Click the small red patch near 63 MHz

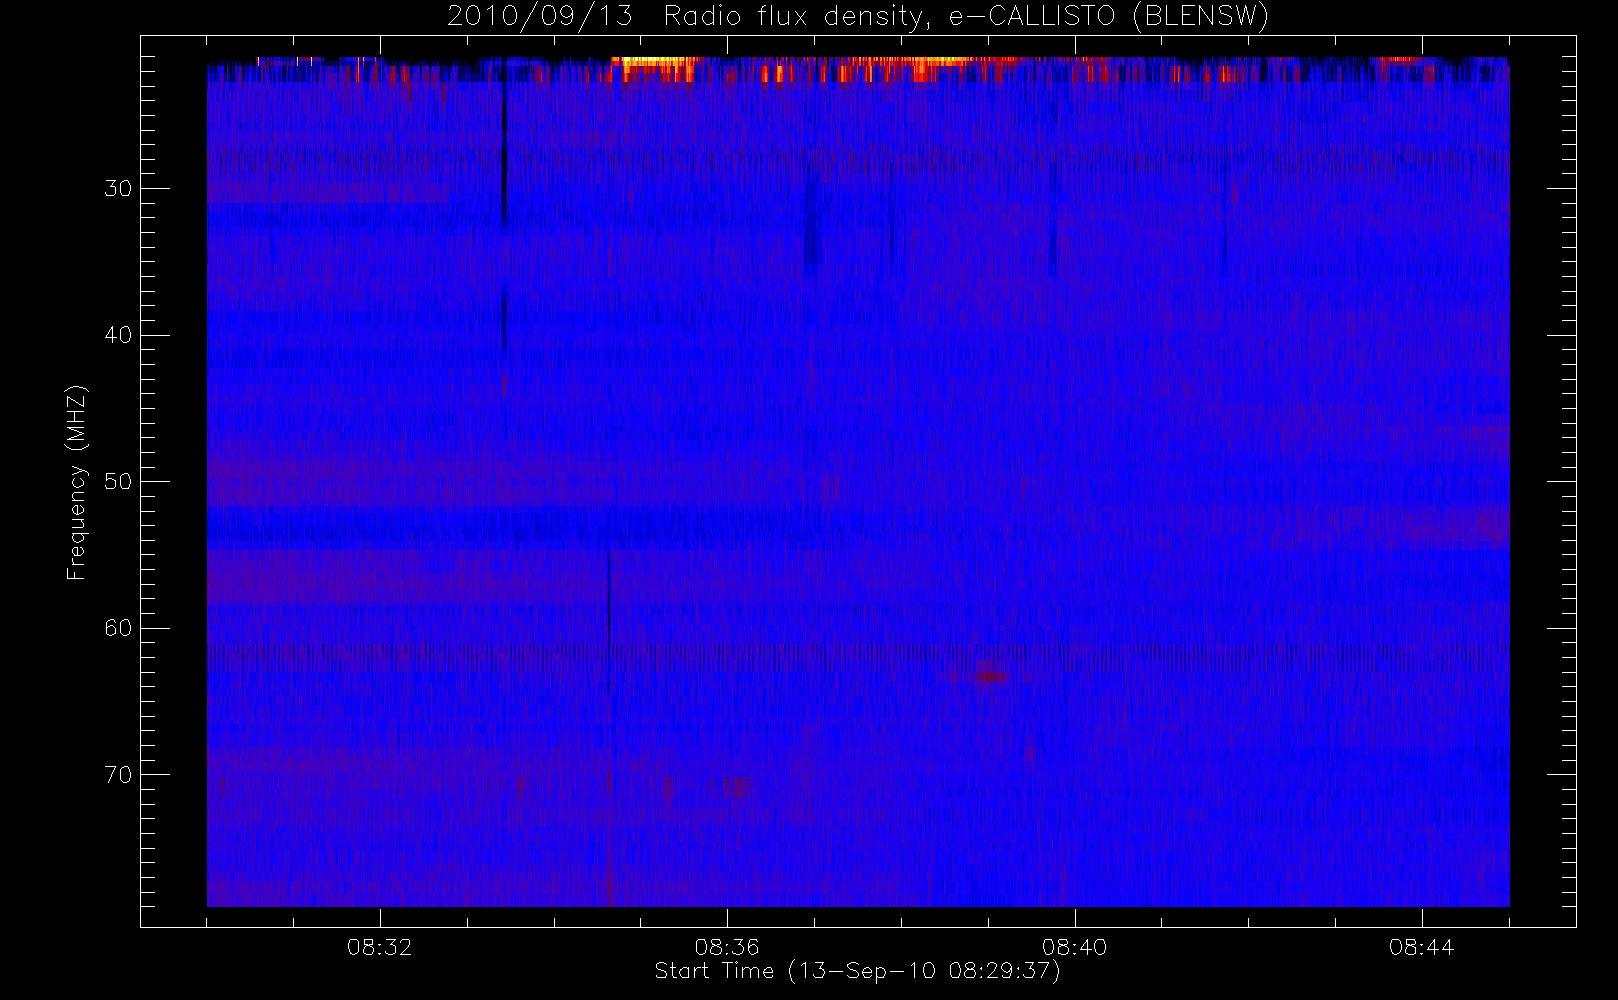991,673
